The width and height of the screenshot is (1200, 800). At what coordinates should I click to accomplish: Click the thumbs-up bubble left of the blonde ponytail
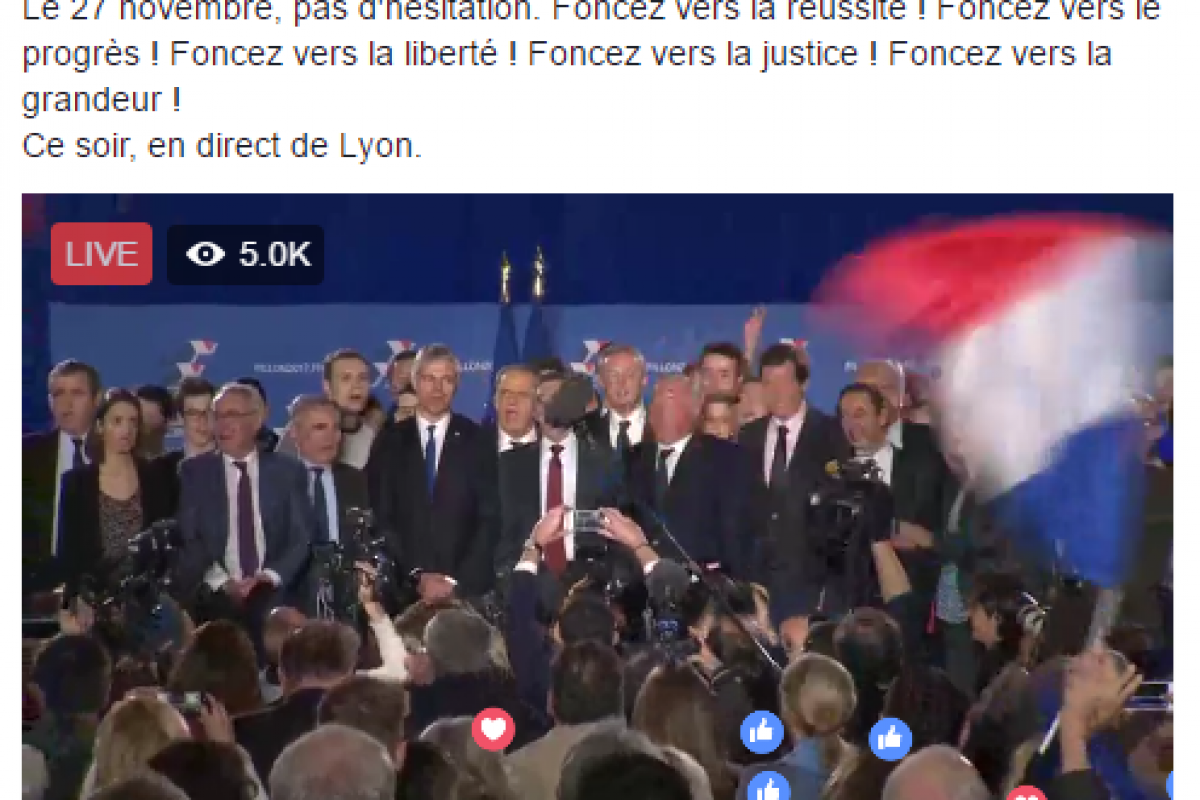(x=762, y=732)
